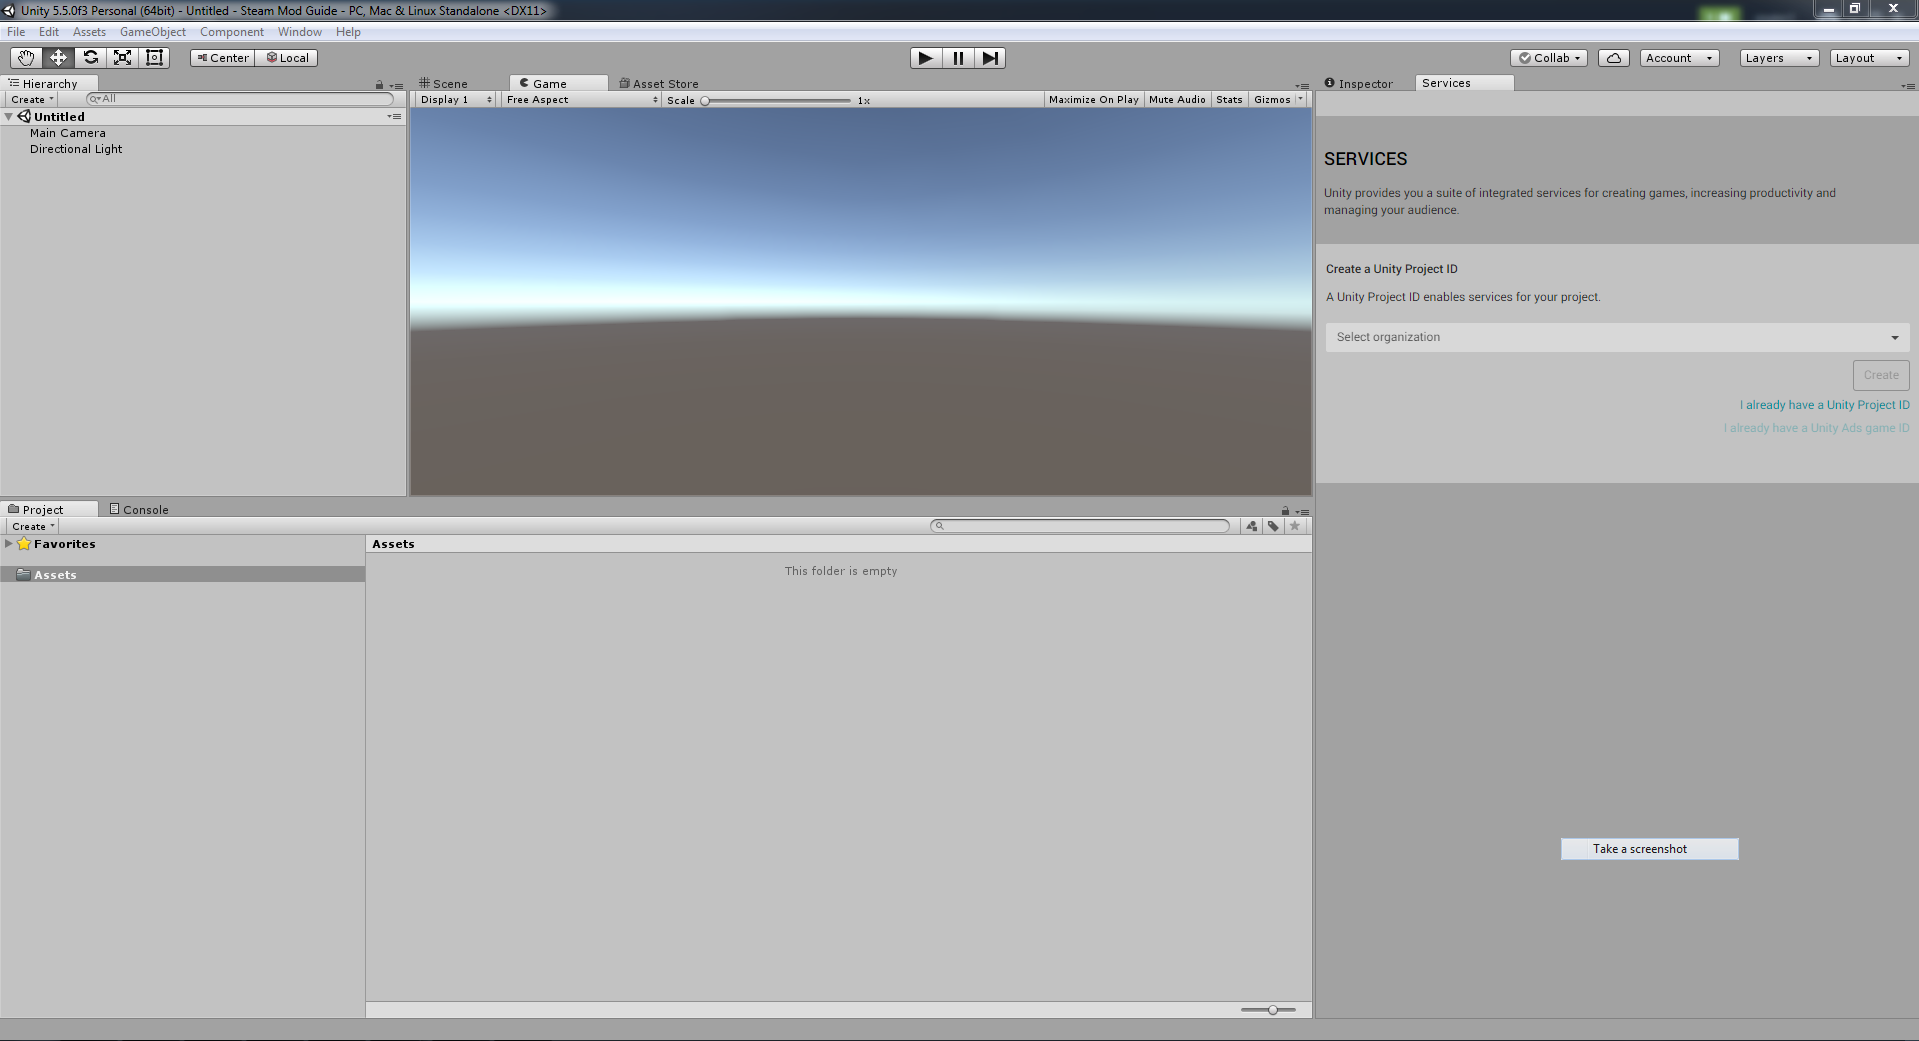This screenshot has height=1041, width=1919.
Task: Open the Collab dropdown
Action: pos(1549,58)
